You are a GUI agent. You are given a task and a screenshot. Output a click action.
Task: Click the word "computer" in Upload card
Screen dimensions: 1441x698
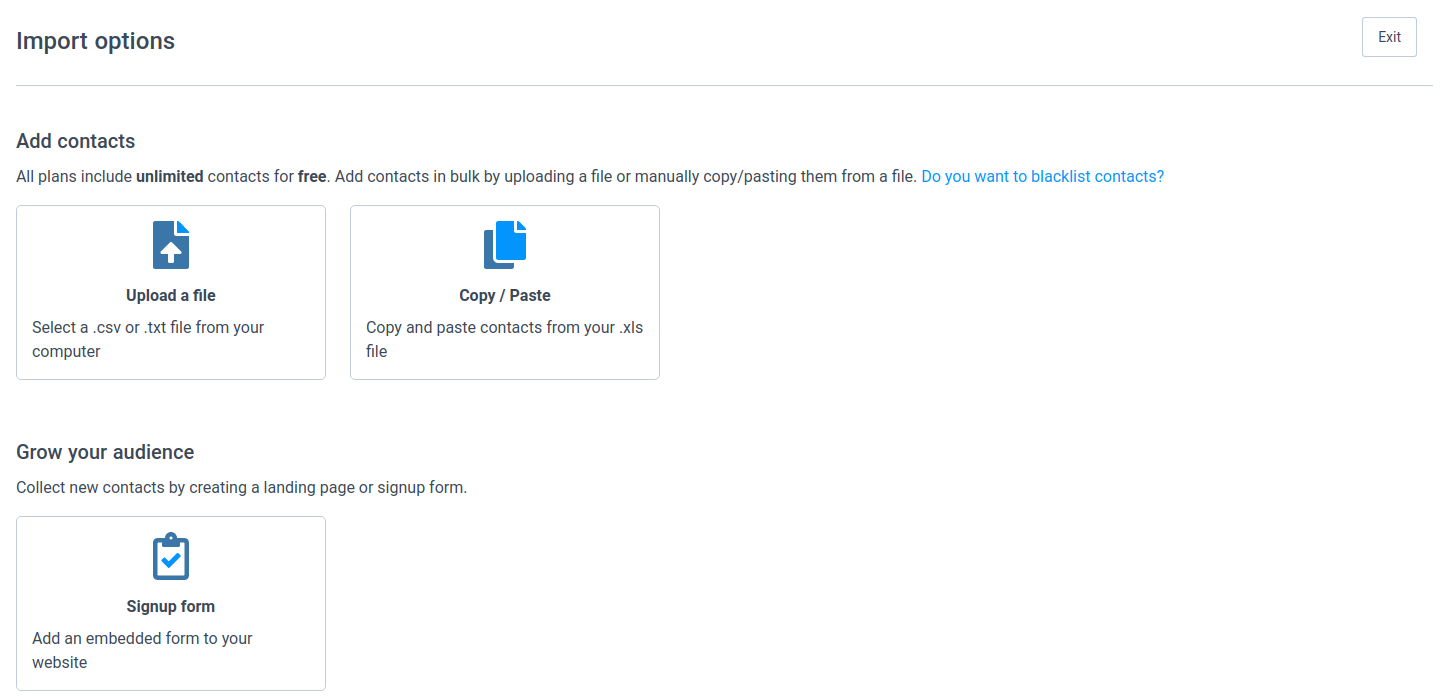coord(66,351)
